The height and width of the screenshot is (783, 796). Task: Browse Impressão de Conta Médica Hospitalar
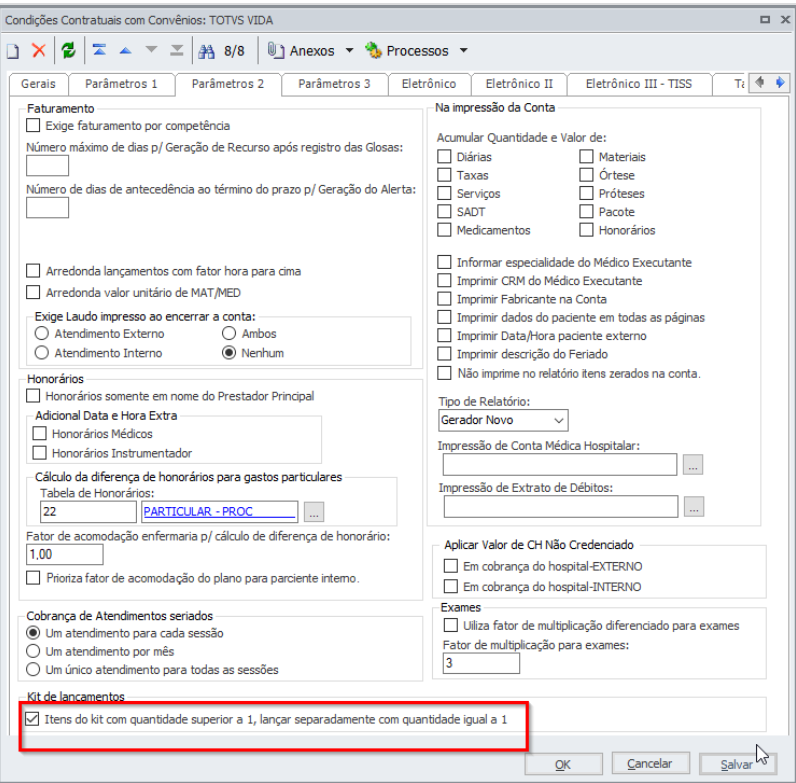pos(693,465)
